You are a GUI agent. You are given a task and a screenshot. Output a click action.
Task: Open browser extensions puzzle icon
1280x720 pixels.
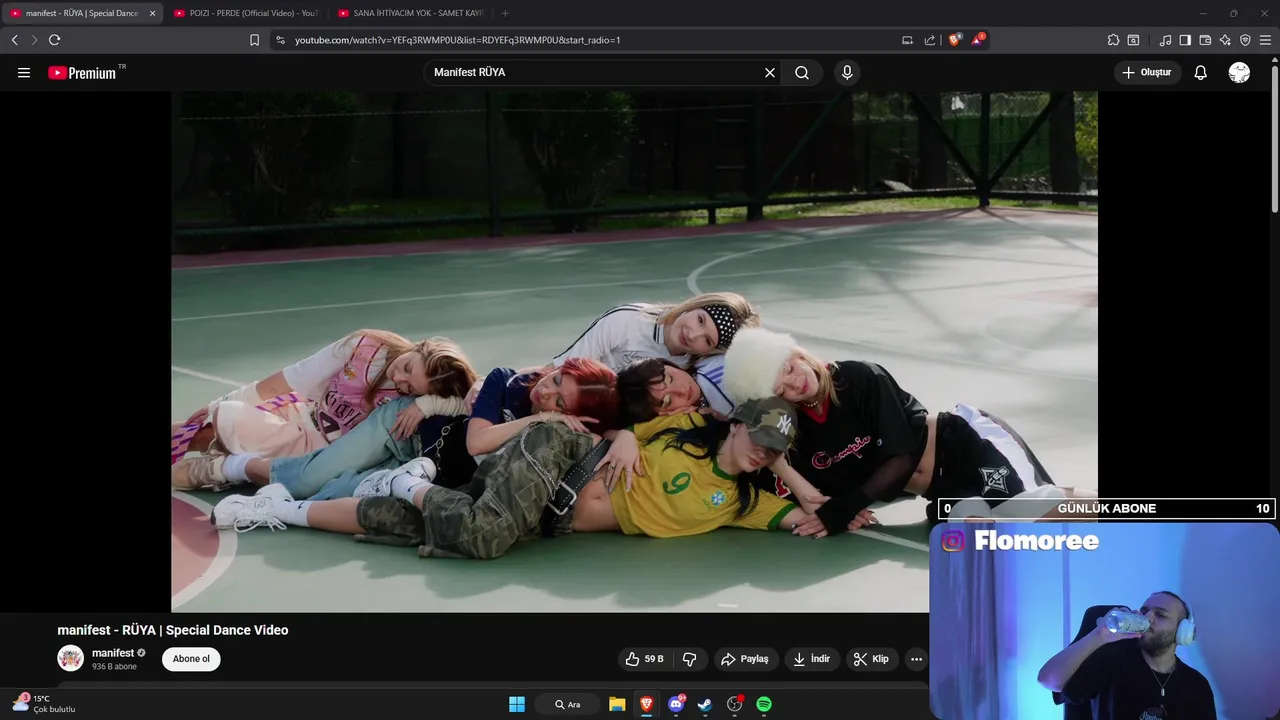pyautogui.click(x=1113, y=40)
